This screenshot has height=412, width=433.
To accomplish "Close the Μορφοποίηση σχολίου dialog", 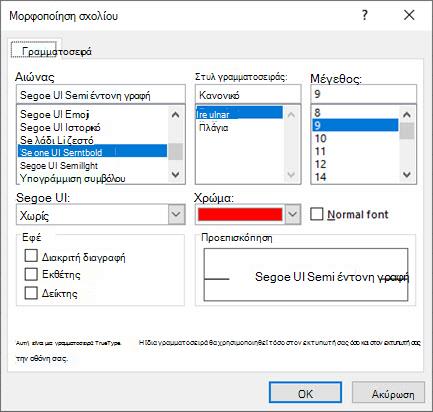I will 409,15.
